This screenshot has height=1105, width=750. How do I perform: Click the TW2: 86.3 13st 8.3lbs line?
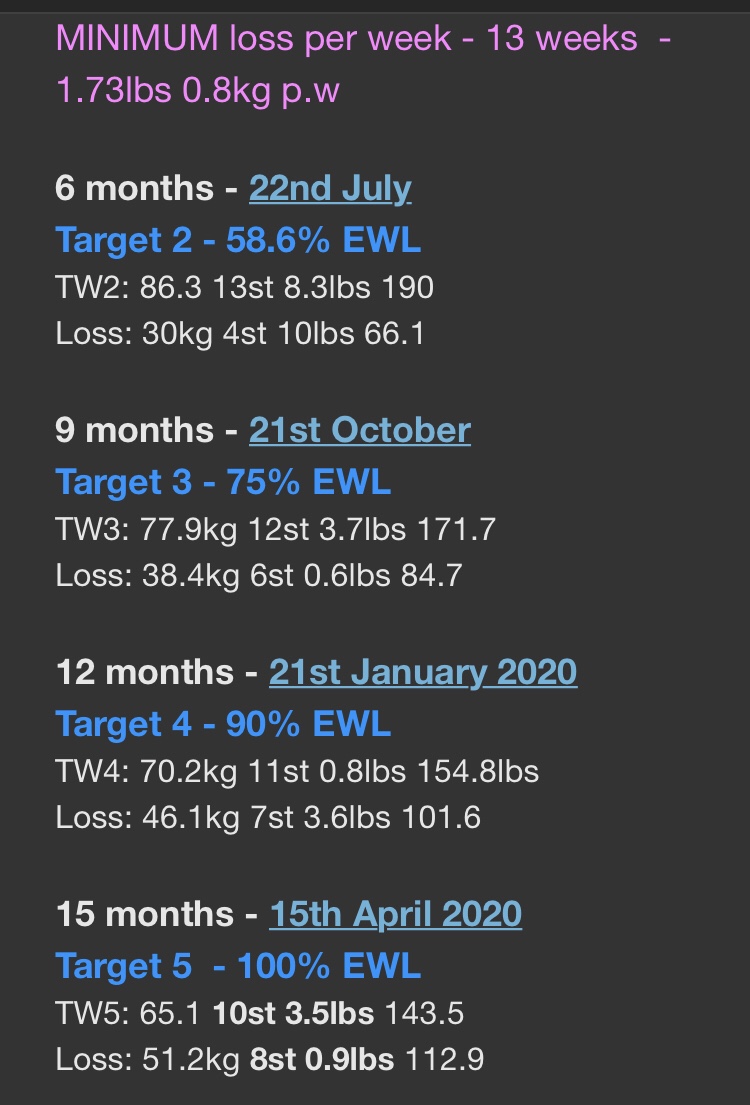point(245,288)
